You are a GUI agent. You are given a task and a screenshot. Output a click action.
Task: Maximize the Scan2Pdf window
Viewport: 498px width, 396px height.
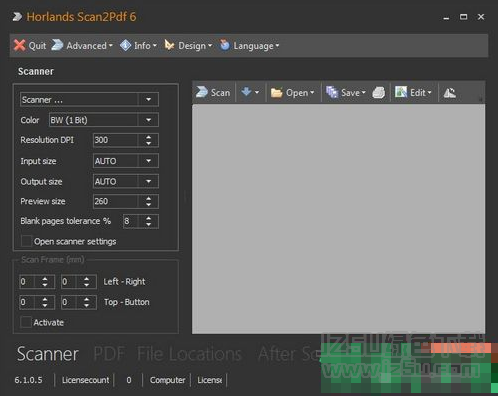pos(463,17)
